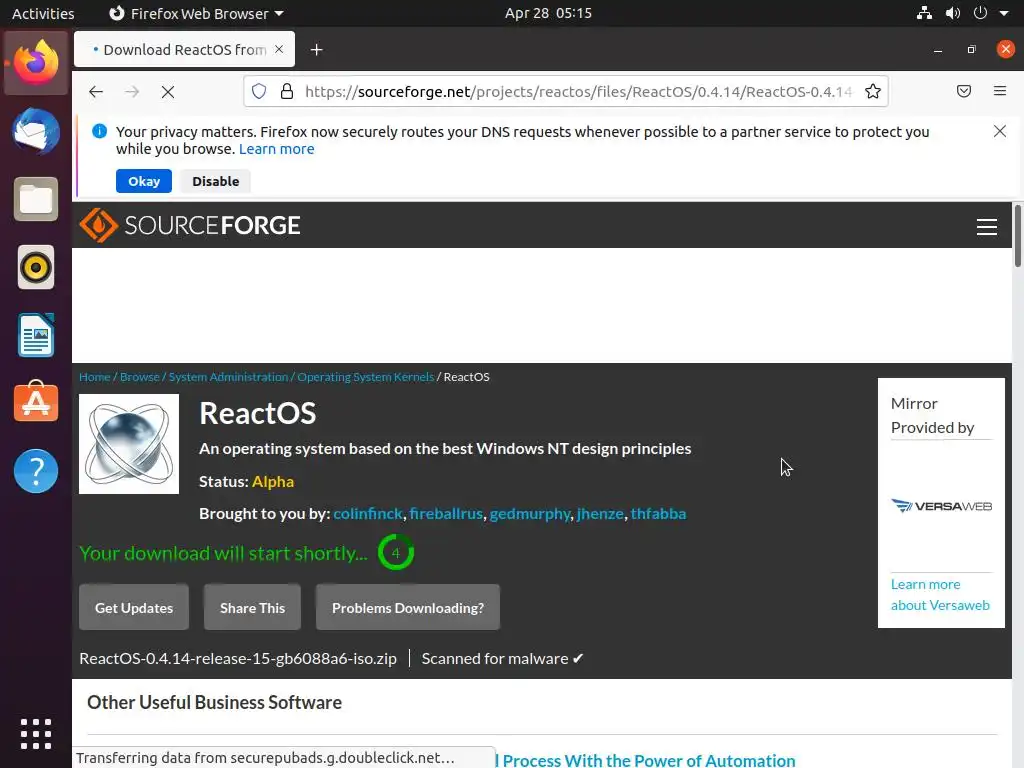The height and width of the screenshot is (768, 1024).
Task: Click the Versaweb mirror logo
Action: pos(941,505)
